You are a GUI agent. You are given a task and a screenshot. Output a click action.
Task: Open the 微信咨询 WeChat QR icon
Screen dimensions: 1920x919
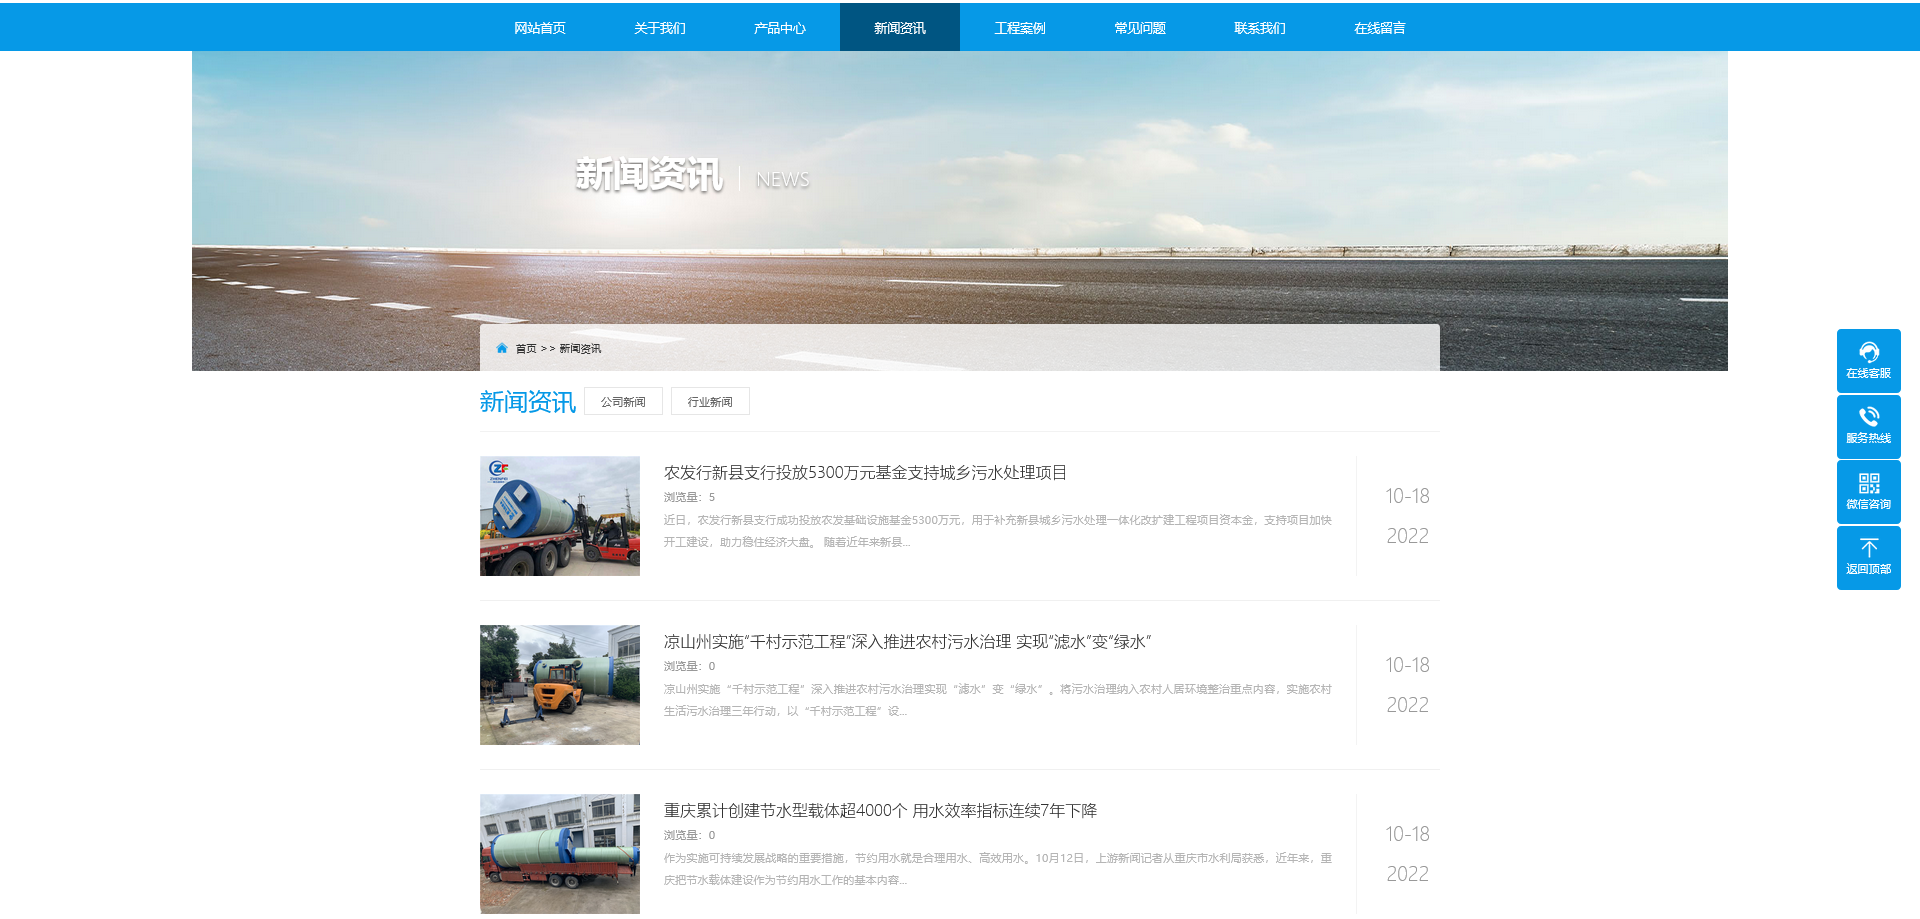pyautogui.click(x=1868, y=491)
